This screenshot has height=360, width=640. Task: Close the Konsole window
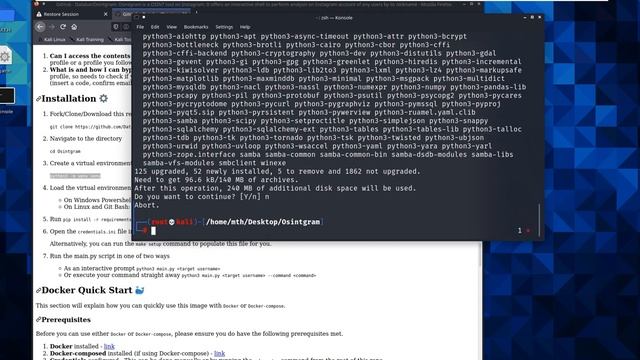[x=540, y=18]
